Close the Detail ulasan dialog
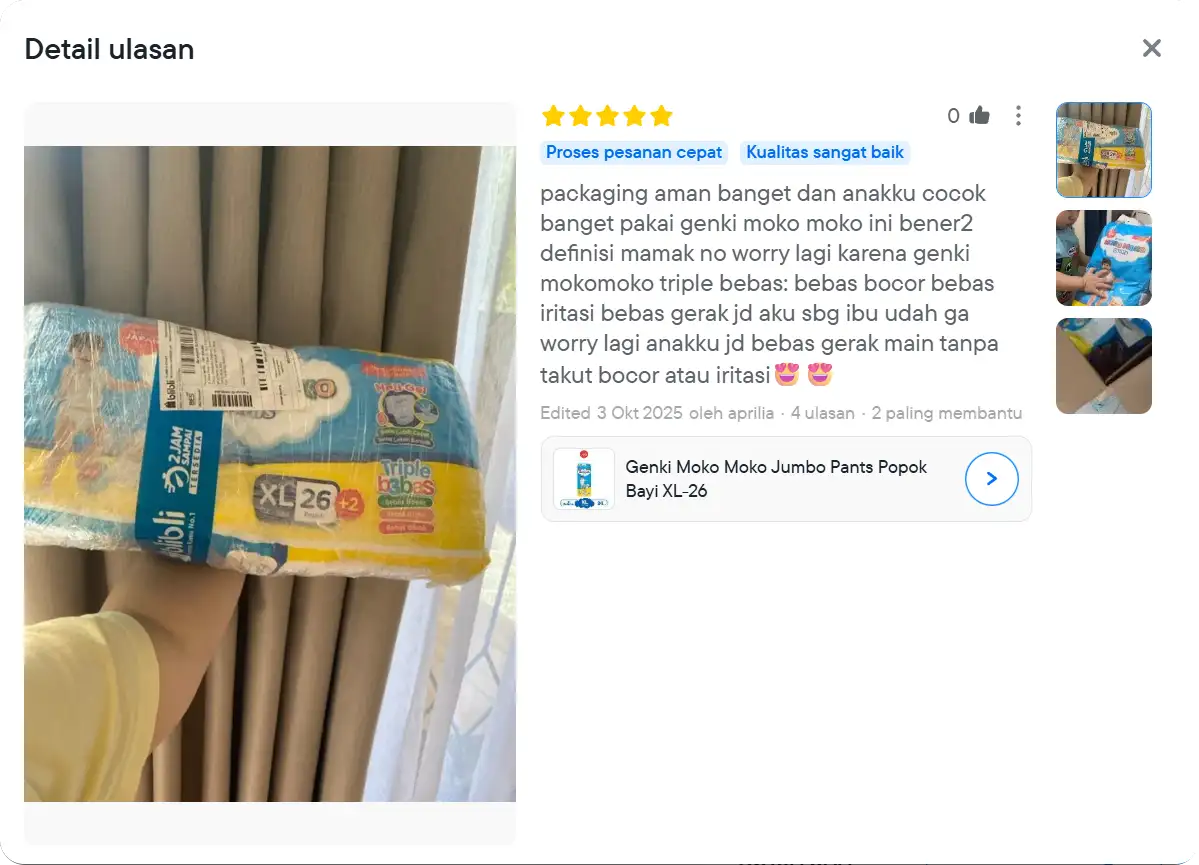 click(1152, 48)
